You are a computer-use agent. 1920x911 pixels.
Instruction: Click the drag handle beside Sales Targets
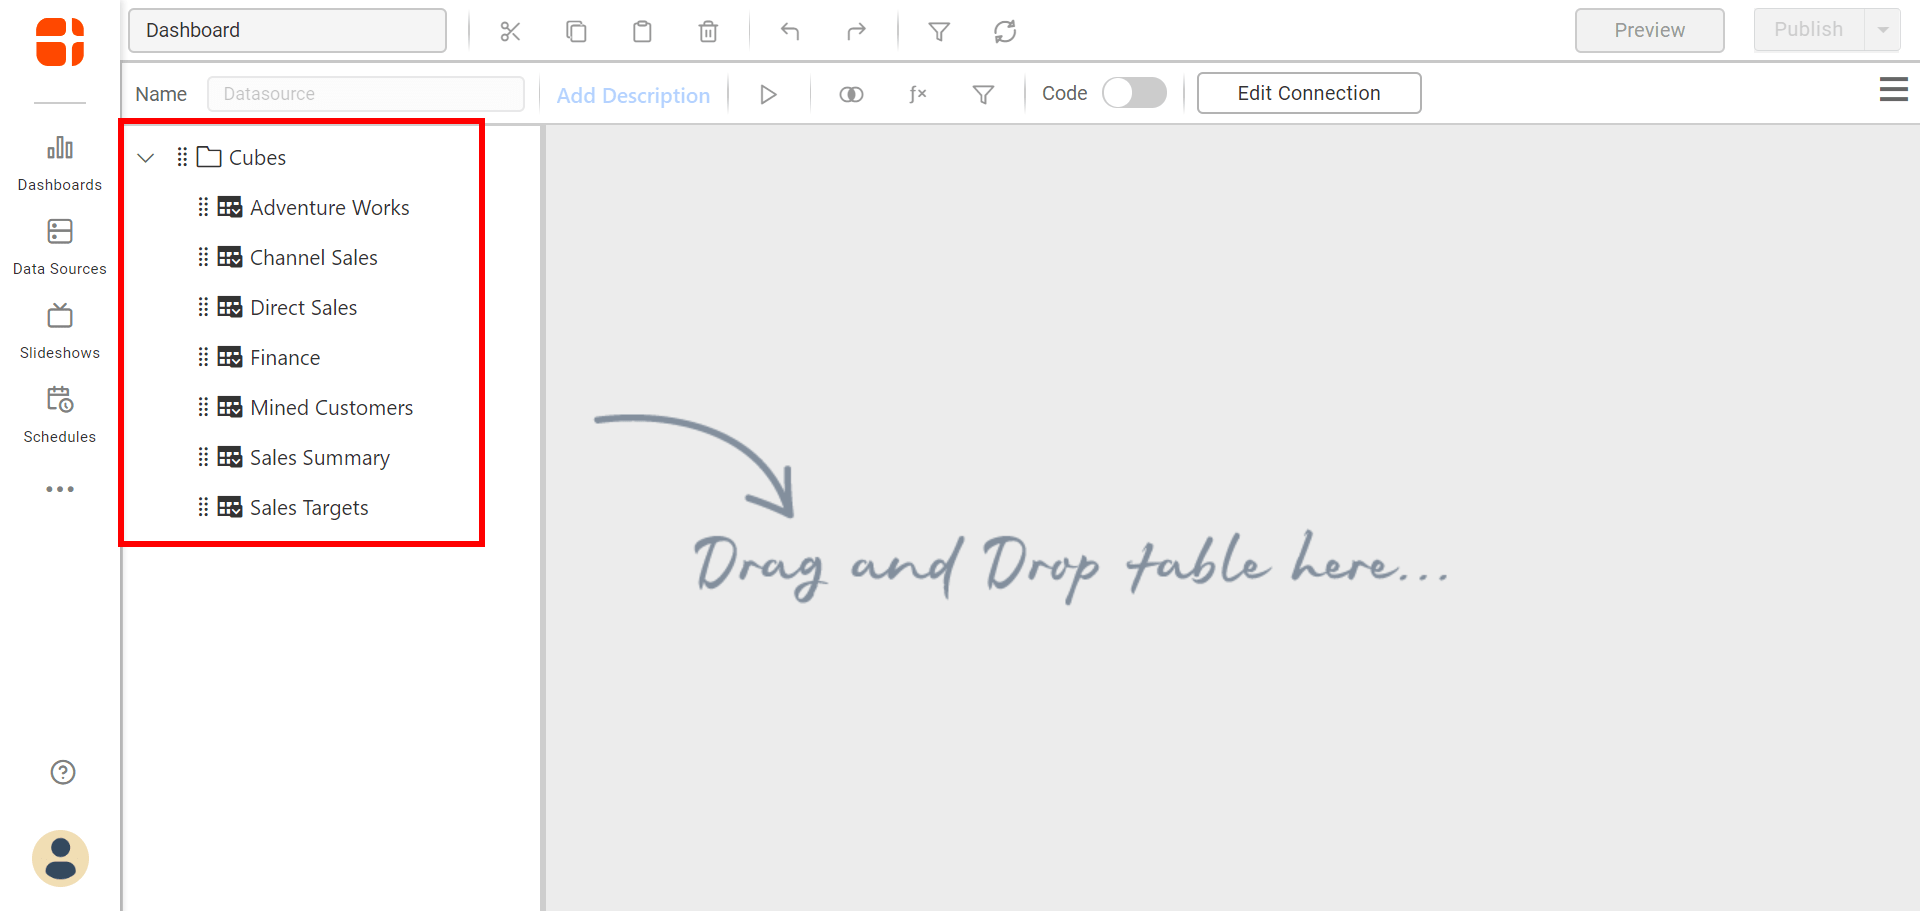[203, 507]
